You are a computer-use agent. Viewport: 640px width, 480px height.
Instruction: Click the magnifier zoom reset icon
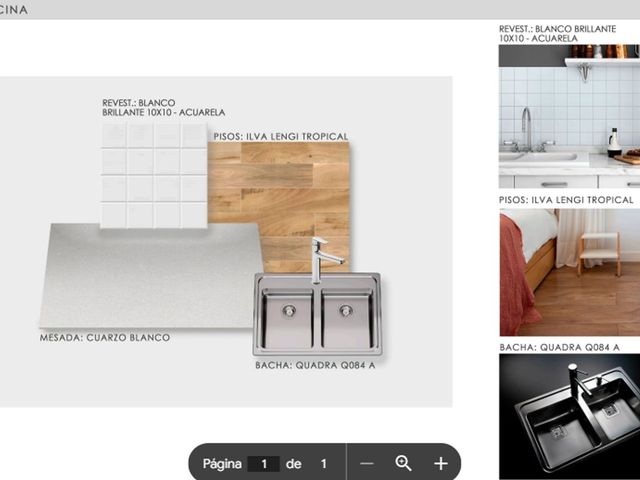[x=403, y=463]
